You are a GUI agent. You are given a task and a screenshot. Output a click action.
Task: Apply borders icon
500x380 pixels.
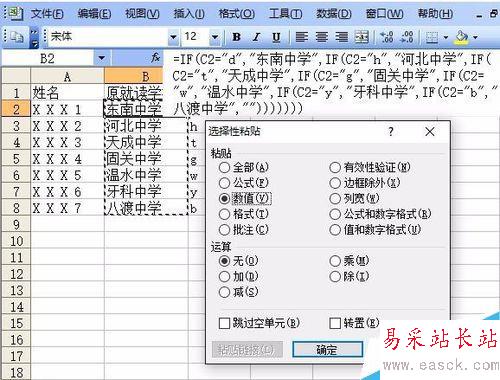pos(432,37)
